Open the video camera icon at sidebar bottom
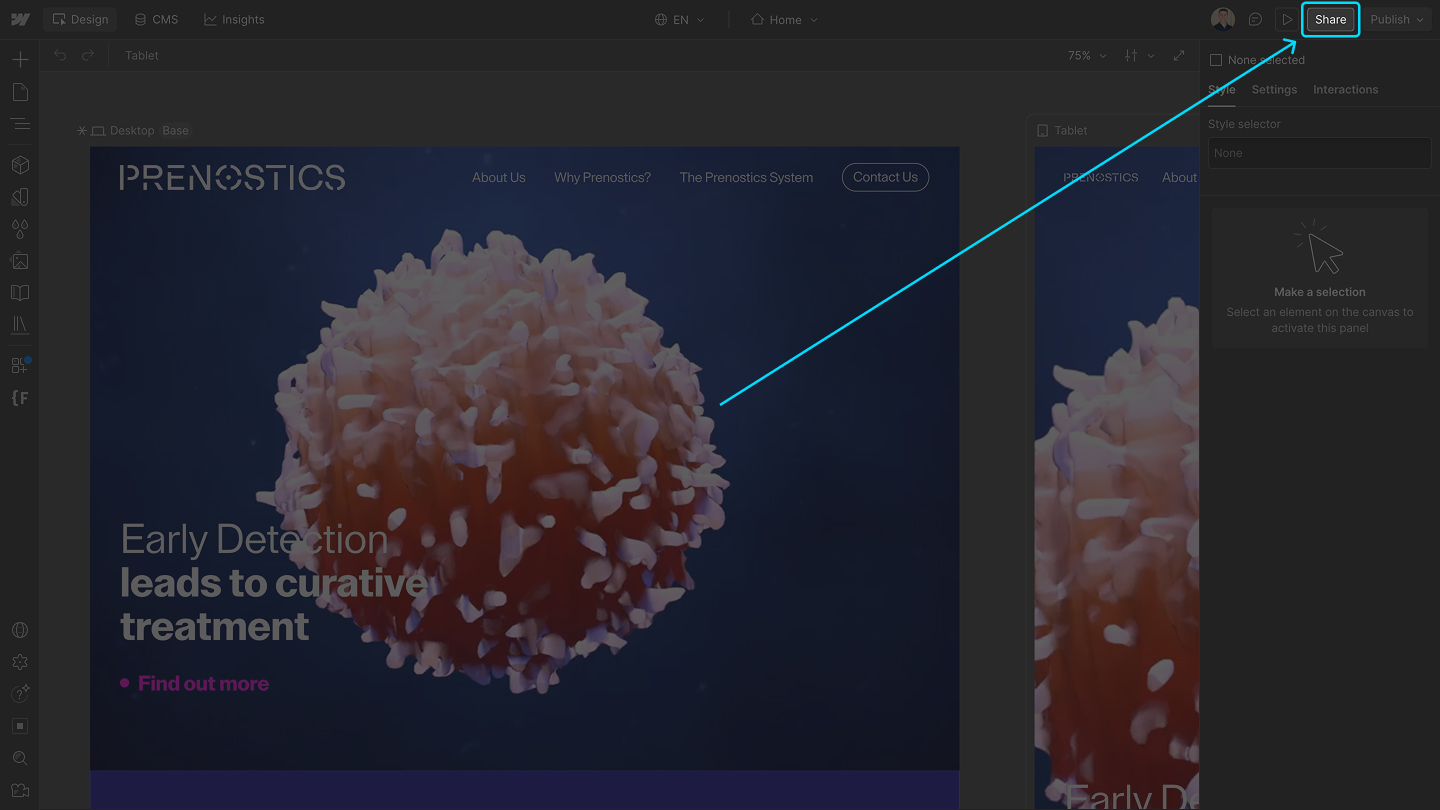1440x810 pixels. [x=20, y=790]
